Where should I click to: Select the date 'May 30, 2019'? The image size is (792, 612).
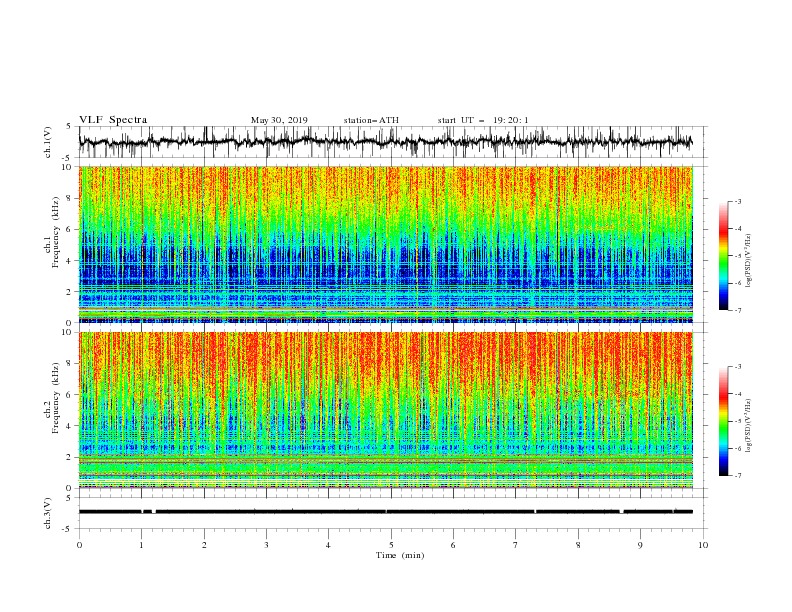coord(279,120)
